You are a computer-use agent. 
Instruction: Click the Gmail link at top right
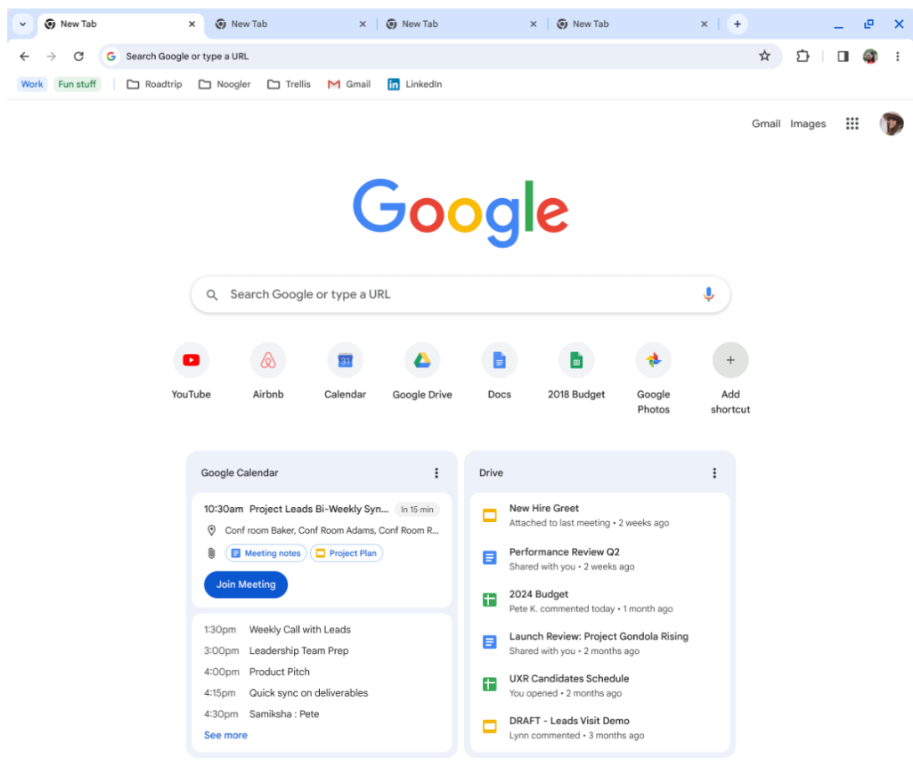tap(766, 123)
